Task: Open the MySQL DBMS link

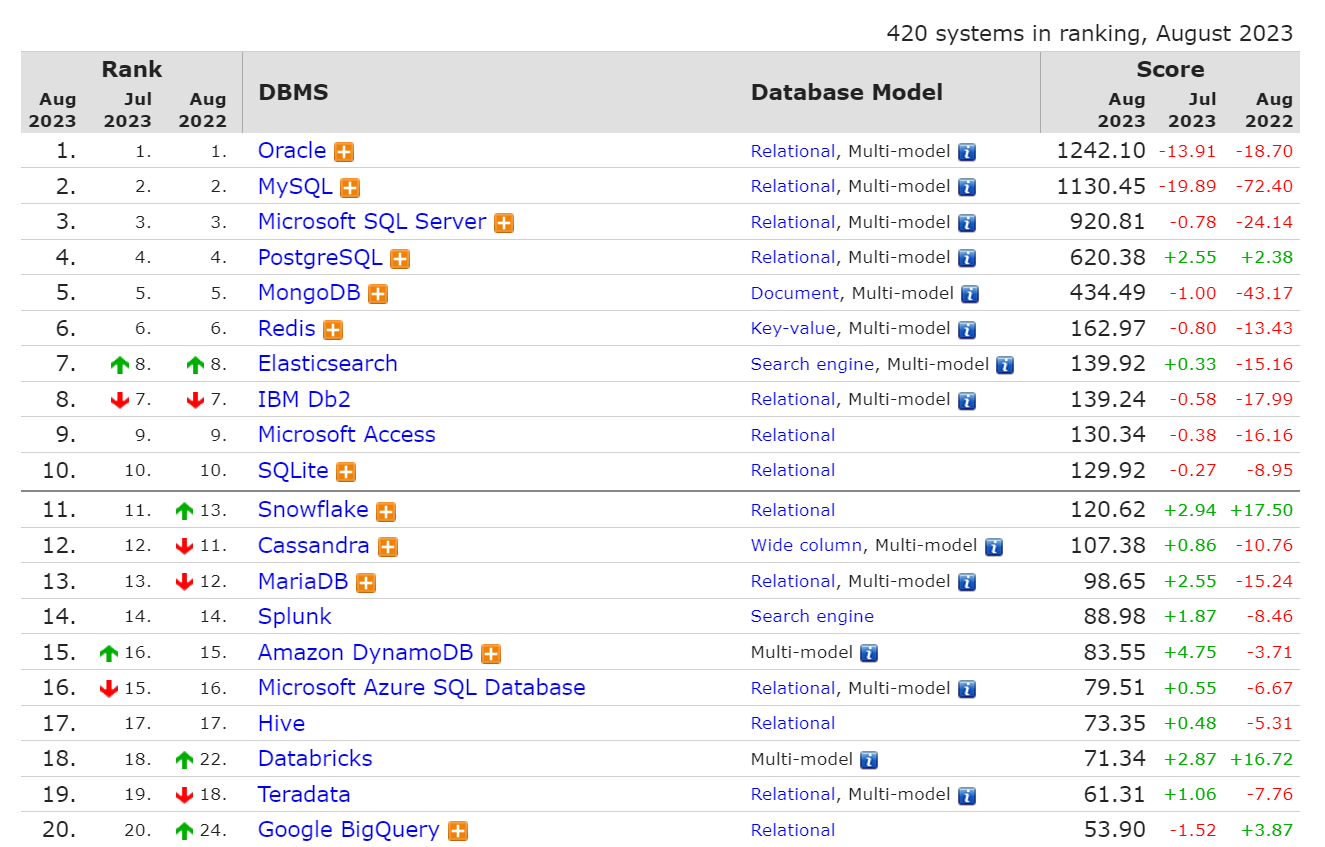Action: [x=295, y=186]
